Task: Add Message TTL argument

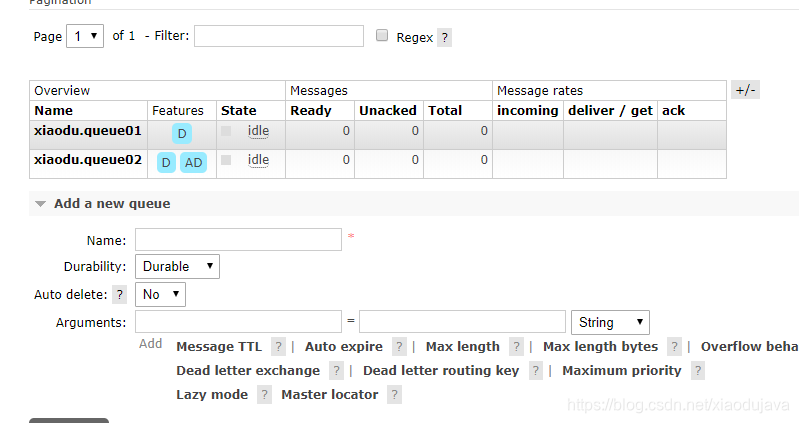Action: tap(219, 347)
